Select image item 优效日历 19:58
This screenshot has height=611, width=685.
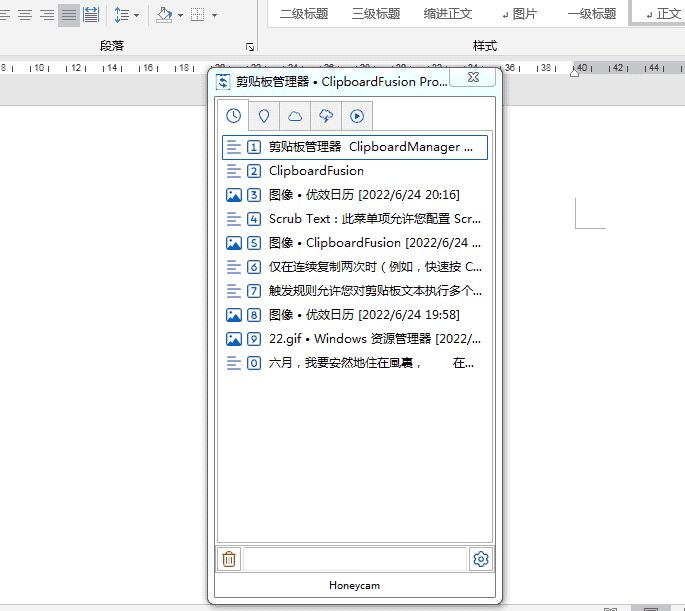(355, 315)
